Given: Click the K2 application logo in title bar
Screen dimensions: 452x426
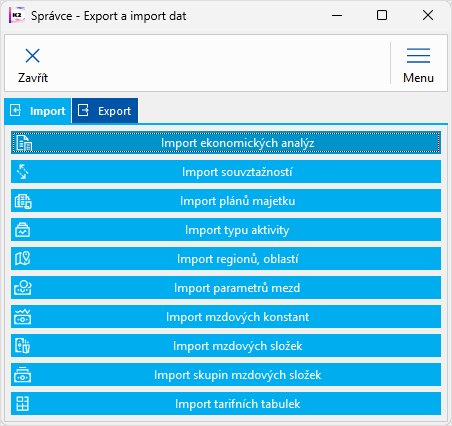Looking at the screenshot, I should coord(17,15).
